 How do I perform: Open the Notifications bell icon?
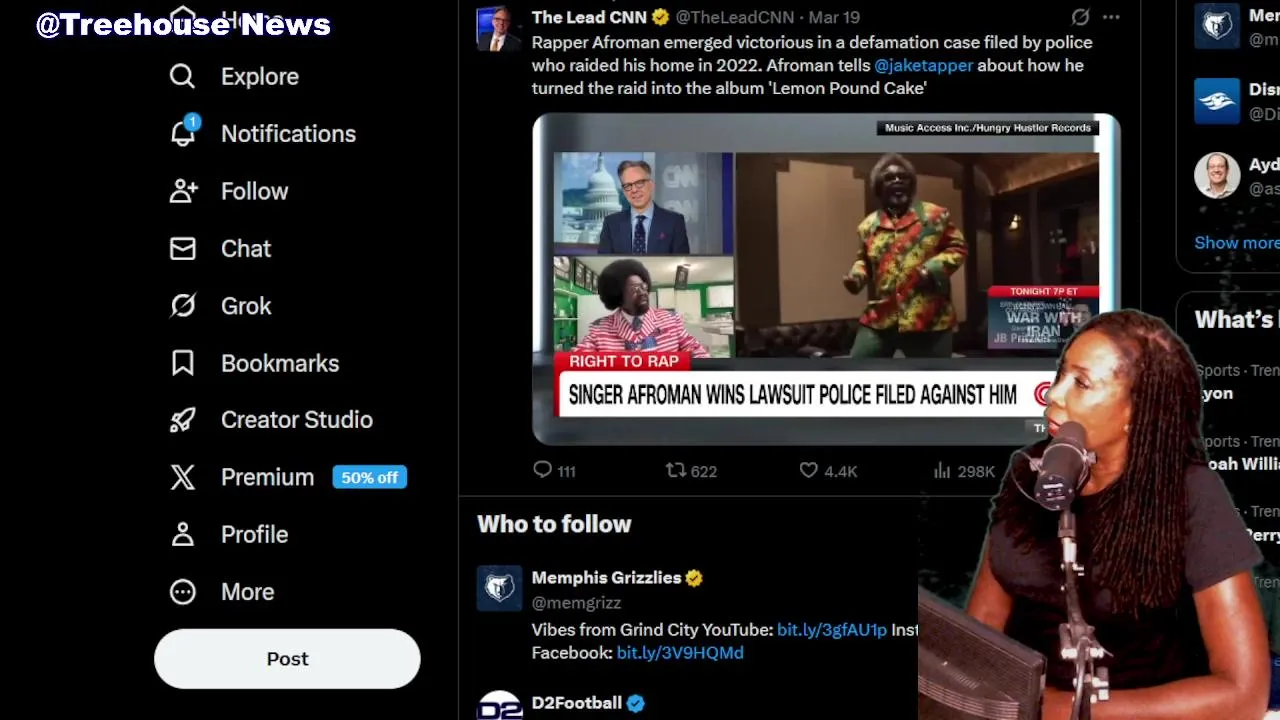(x=183, y=133)
